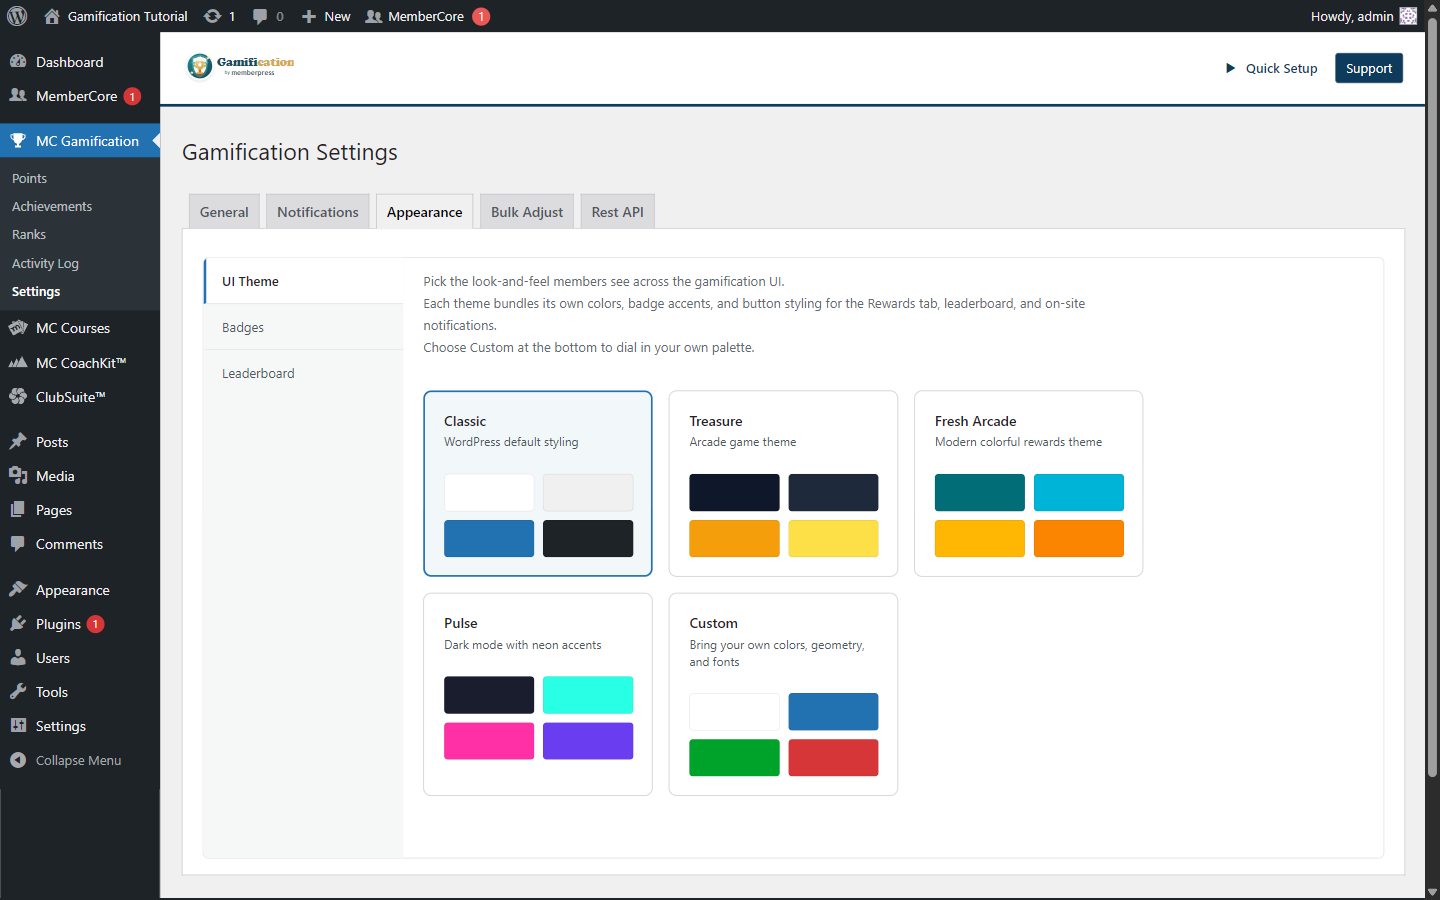
Task: Click the Plugins update count badge
Action: (x=95, y=623)
